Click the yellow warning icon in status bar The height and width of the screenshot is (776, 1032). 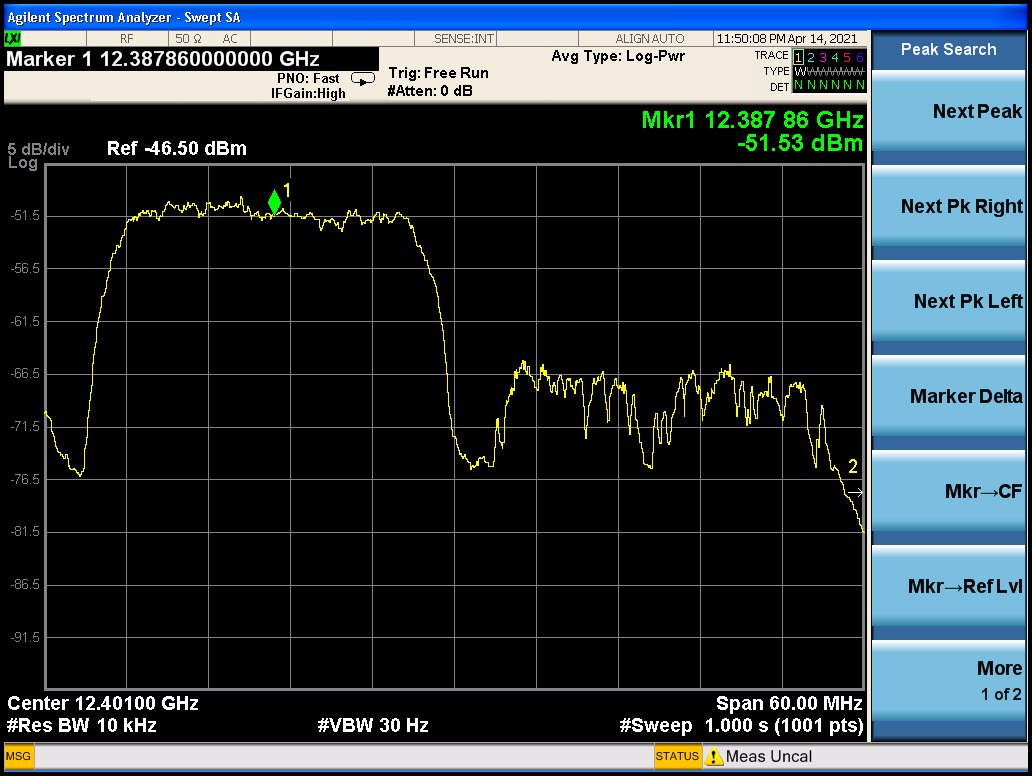pos(713,757)
